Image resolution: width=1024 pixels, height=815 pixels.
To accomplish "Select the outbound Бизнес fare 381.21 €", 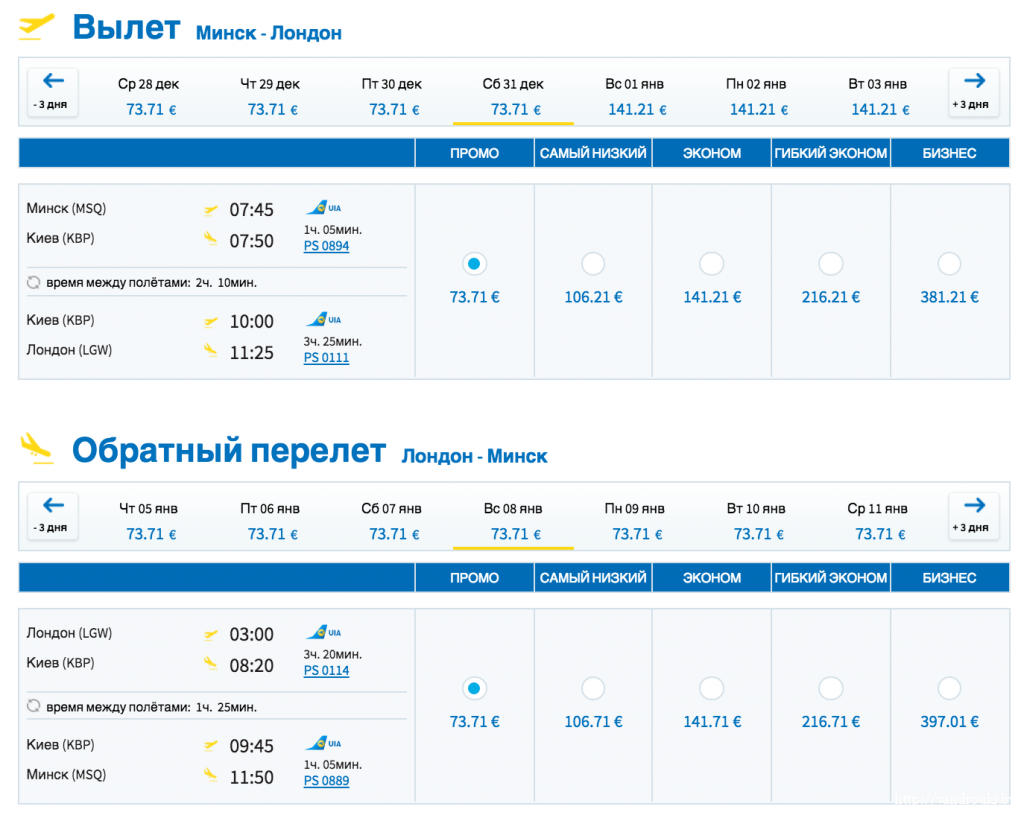I will (x=949, y=264).
